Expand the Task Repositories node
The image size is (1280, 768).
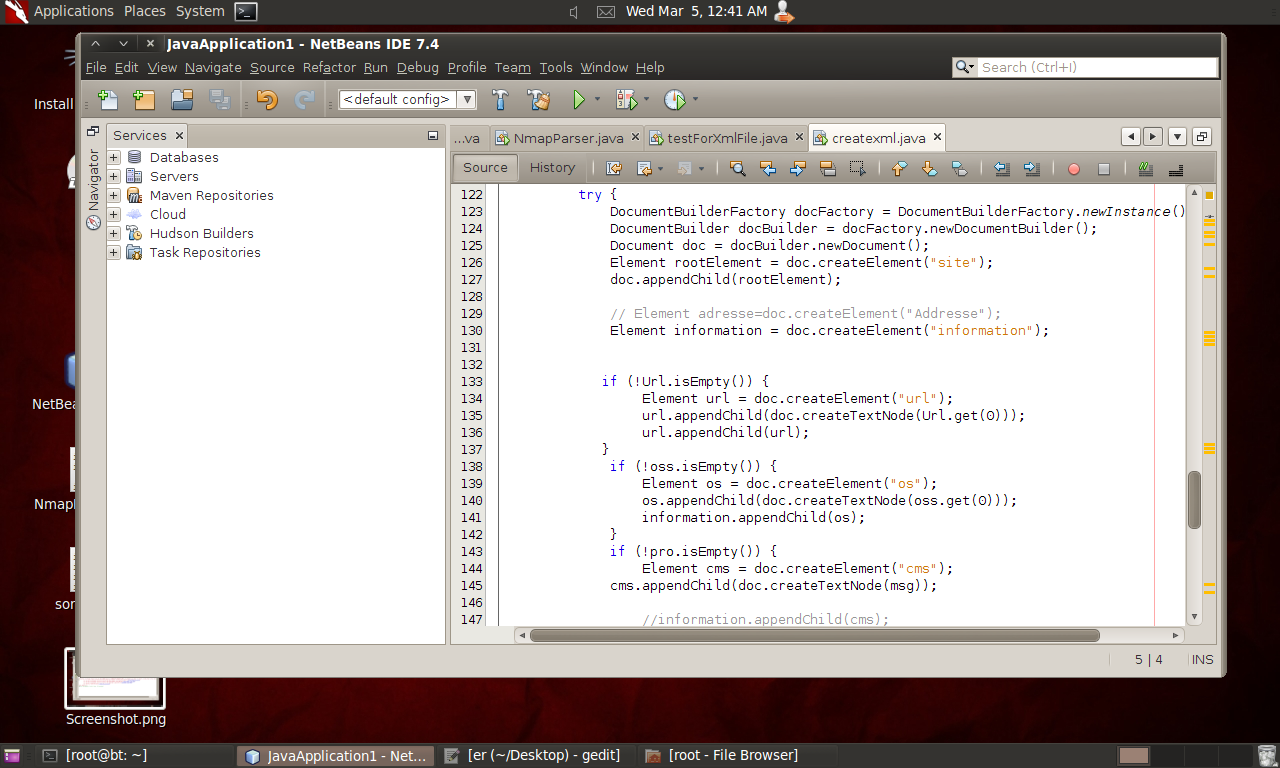[114, 252]
